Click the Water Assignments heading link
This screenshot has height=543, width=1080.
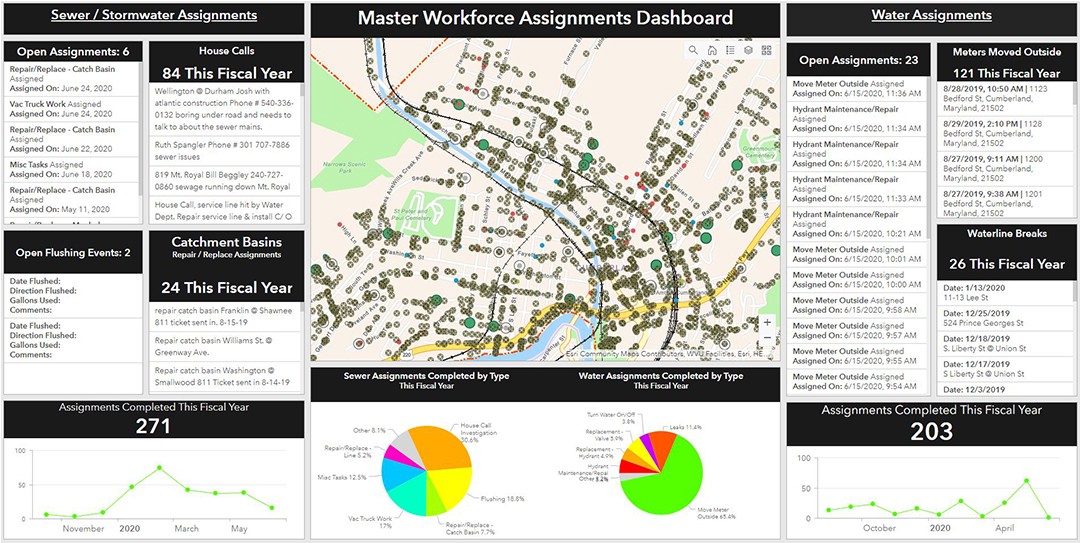coord(931,14)
